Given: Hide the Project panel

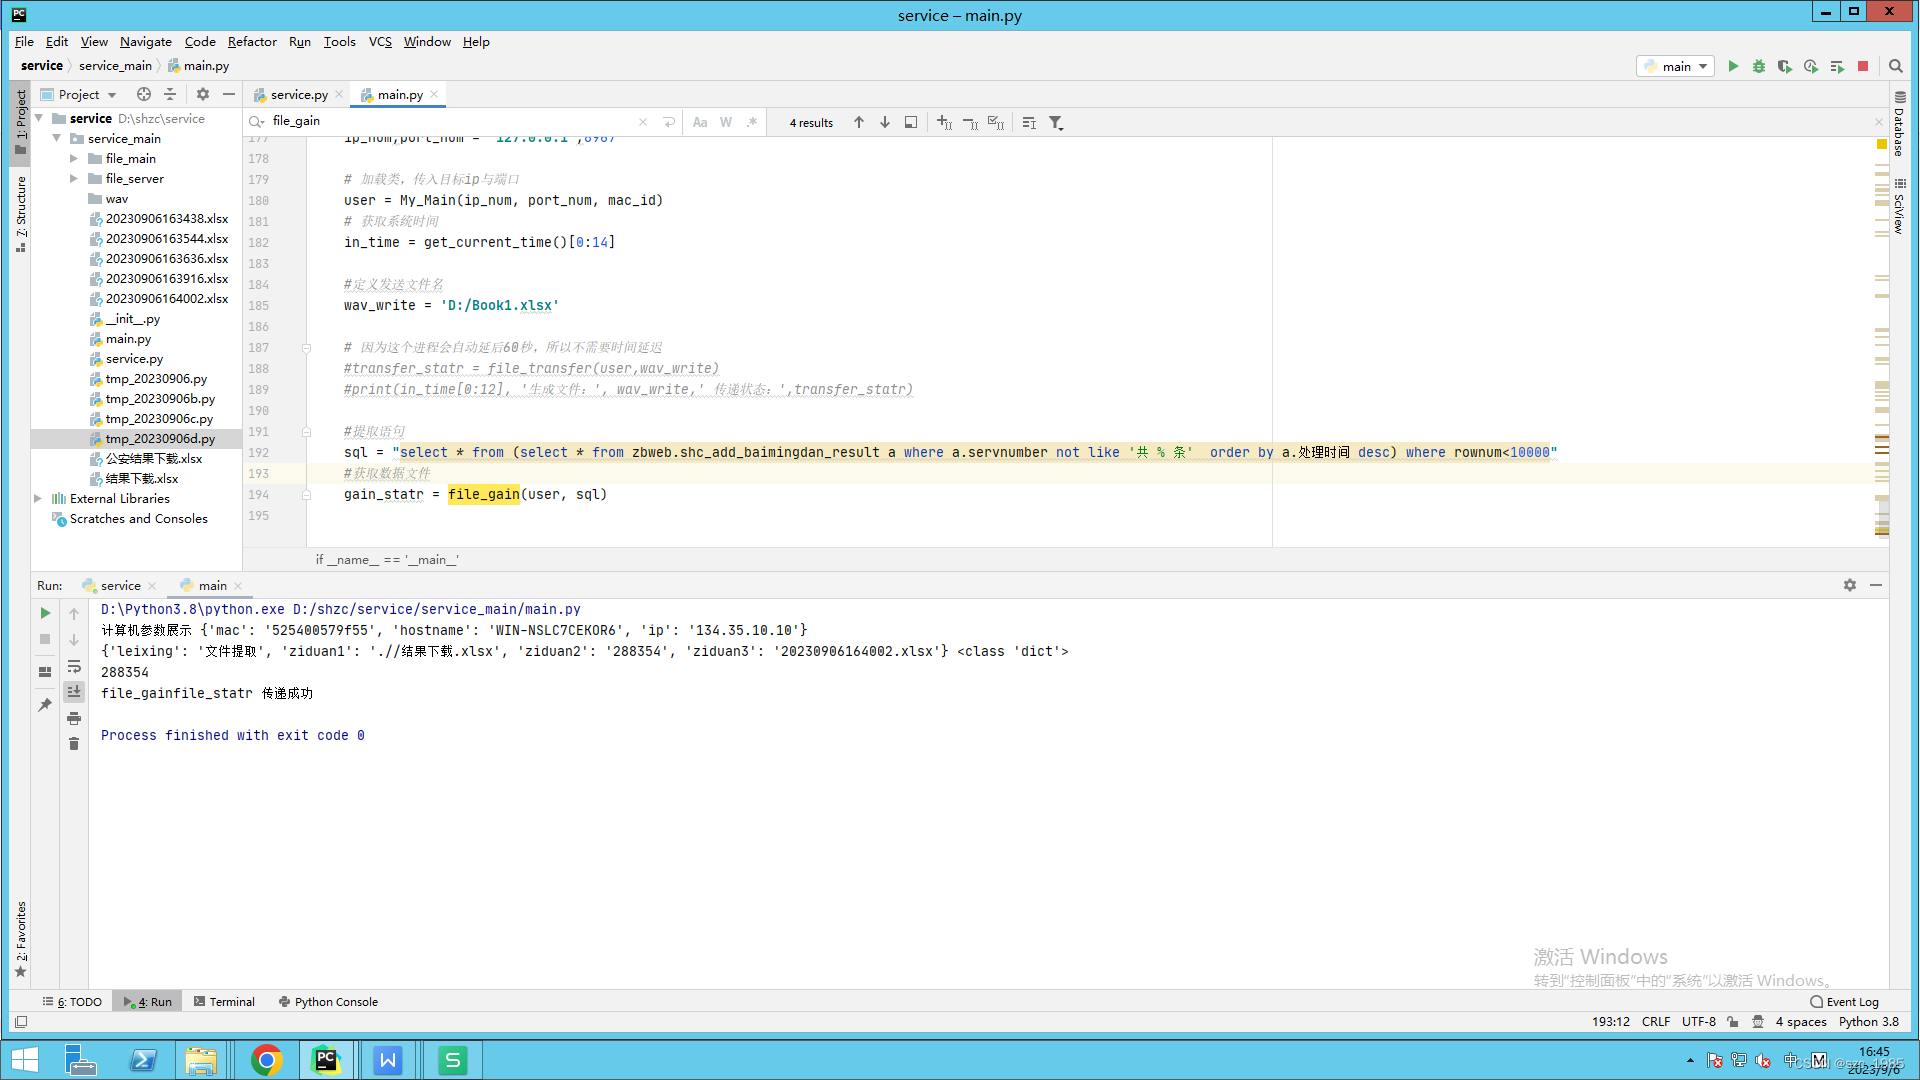Looking at the screenshot, I should [x=229, y=94].
